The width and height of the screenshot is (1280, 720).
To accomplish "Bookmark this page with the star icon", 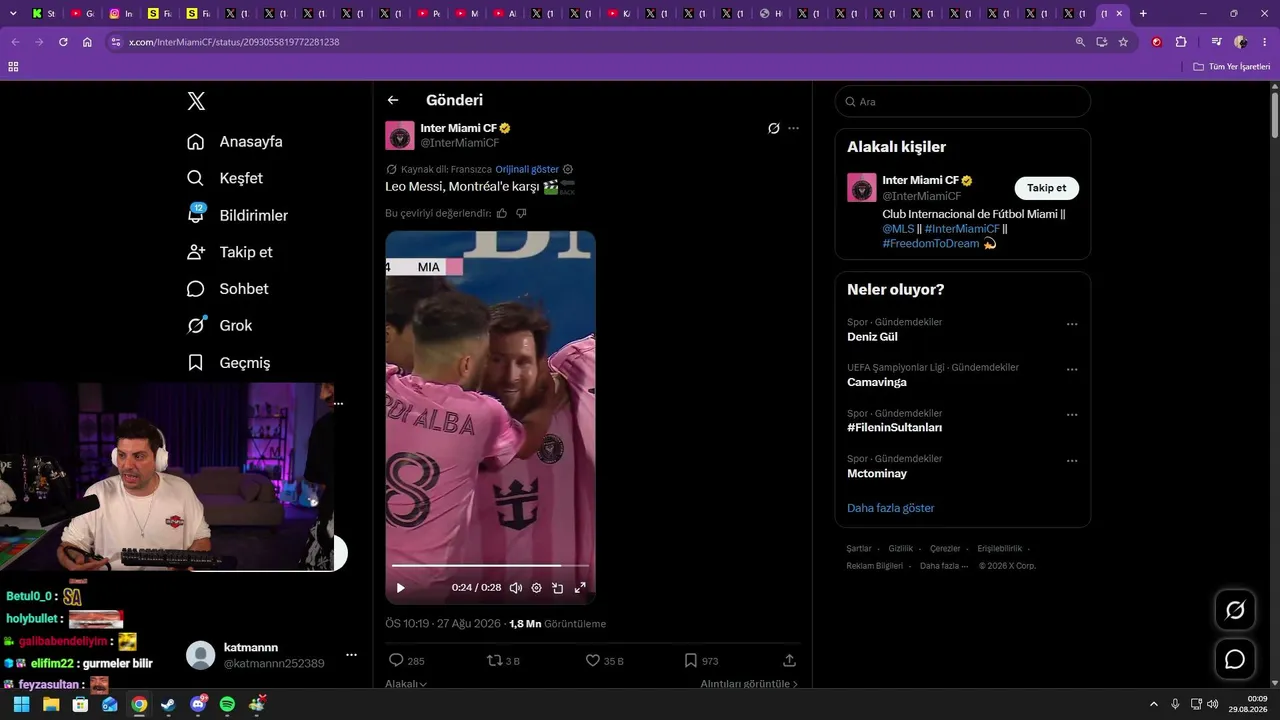I will (x=1124, y=42).
